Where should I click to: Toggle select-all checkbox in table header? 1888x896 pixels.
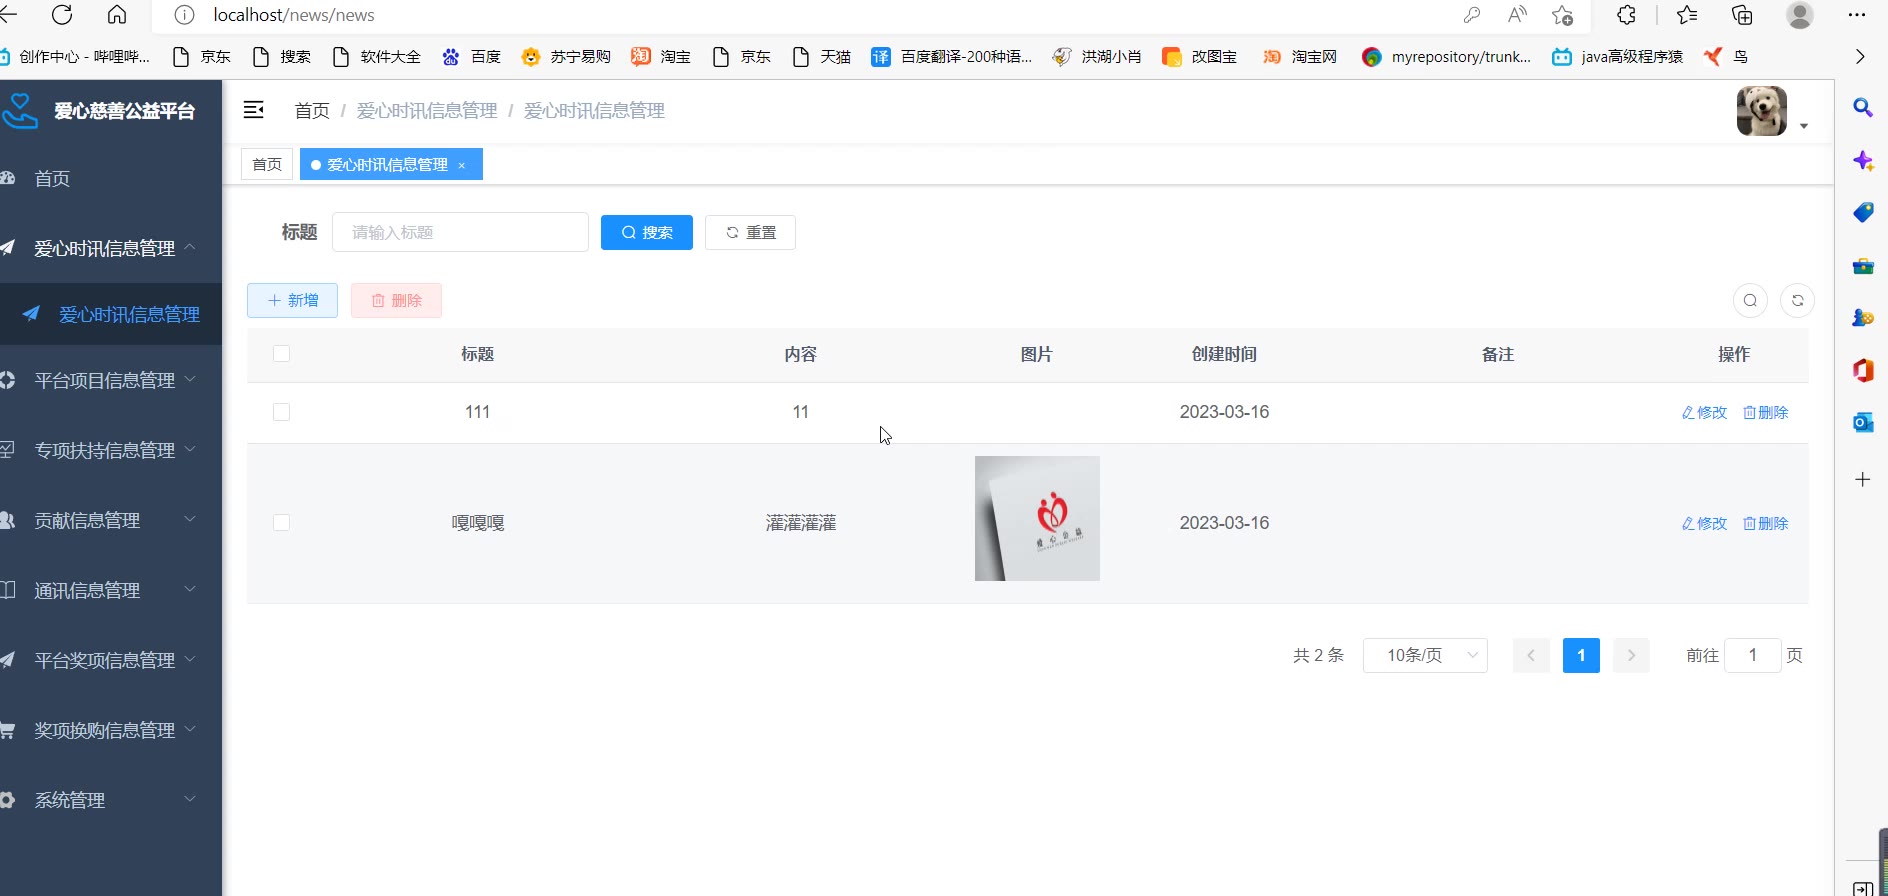281,354
